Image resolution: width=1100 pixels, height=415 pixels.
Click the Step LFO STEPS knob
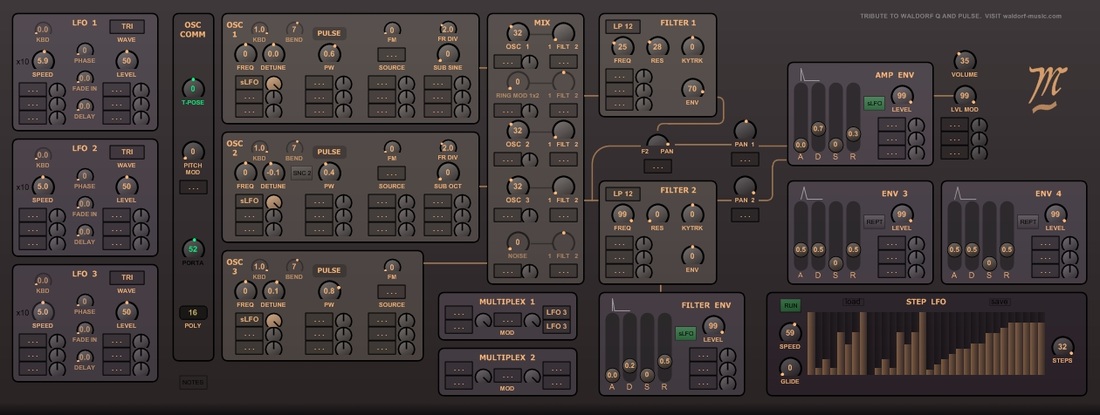click(x=1062, y=347)
